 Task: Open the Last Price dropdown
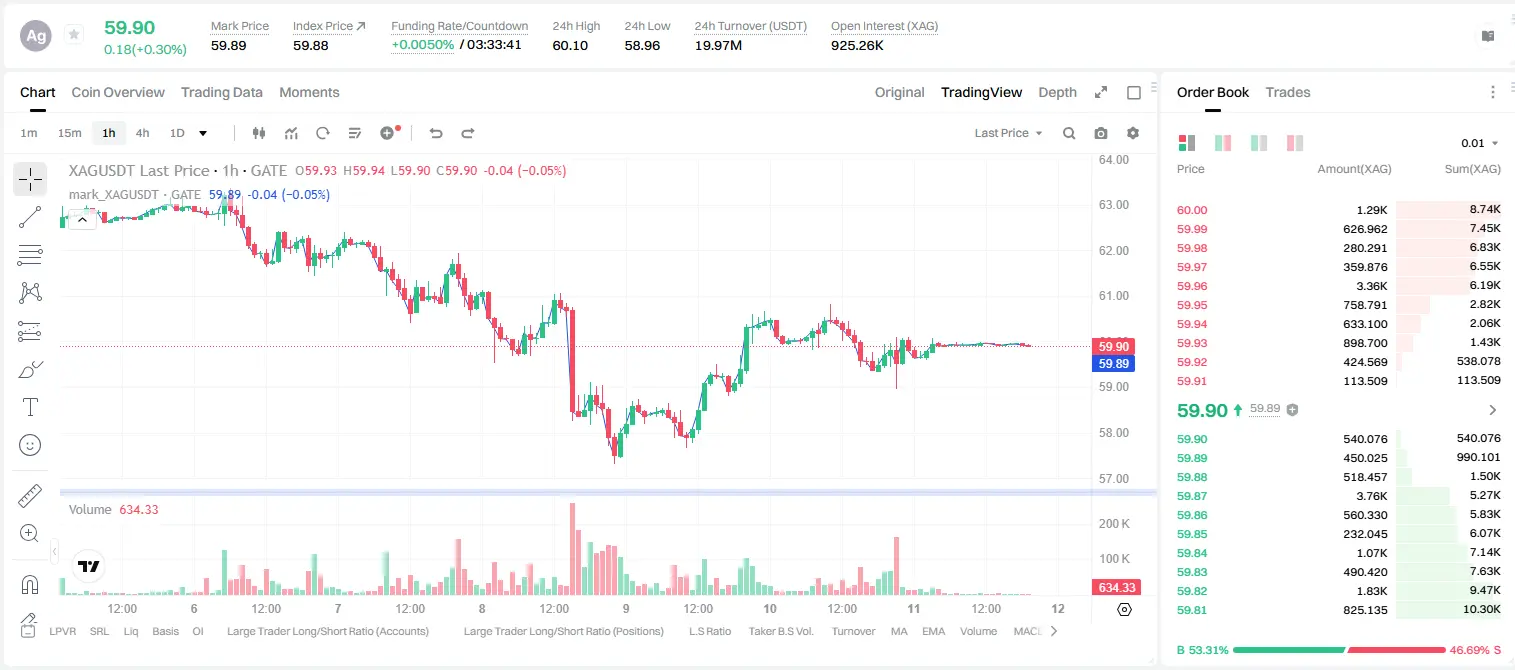(x=1008, y=133)
